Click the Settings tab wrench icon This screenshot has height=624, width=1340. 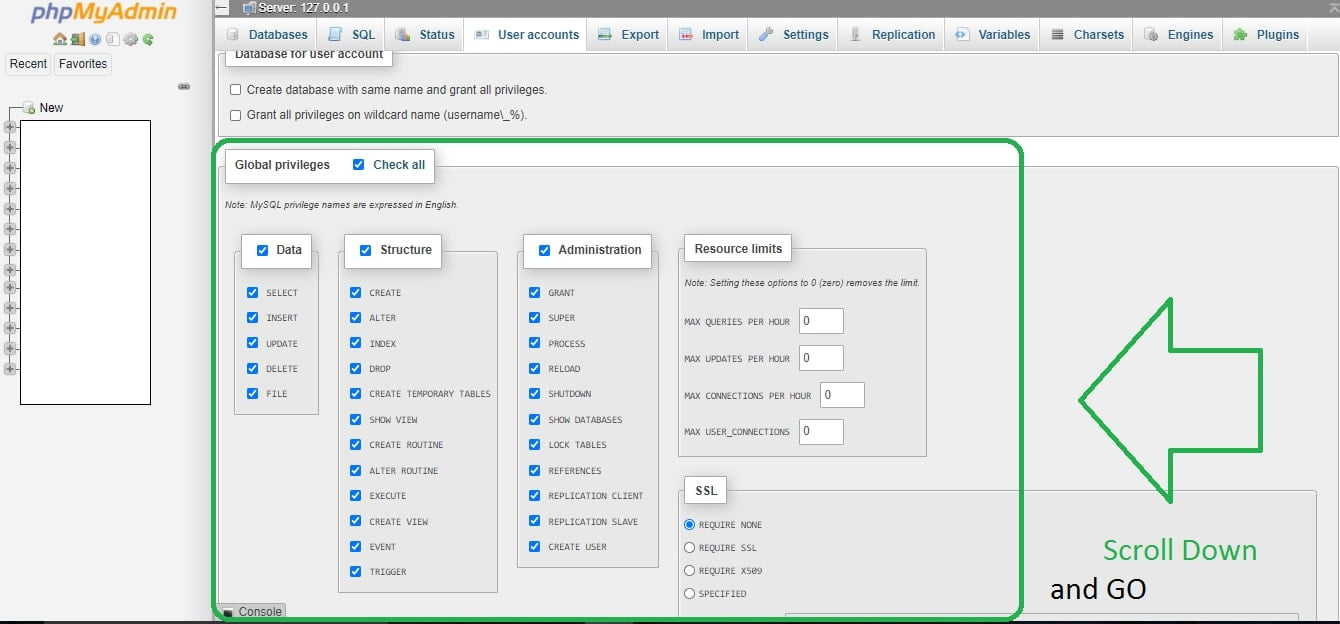pyautogui.click(x=766, y=34)
